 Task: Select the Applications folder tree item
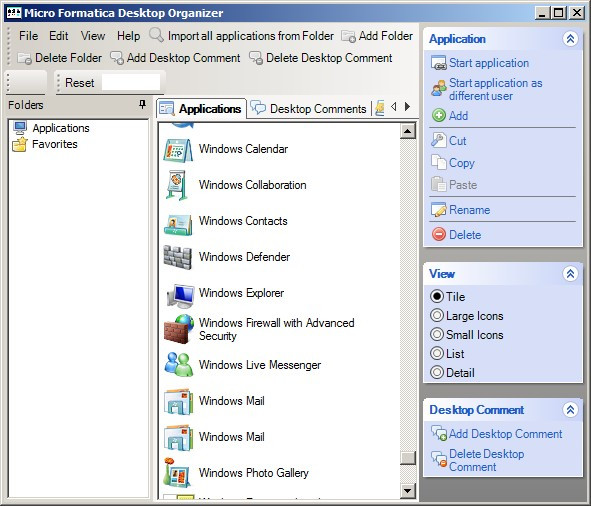(x=61, y=128)
